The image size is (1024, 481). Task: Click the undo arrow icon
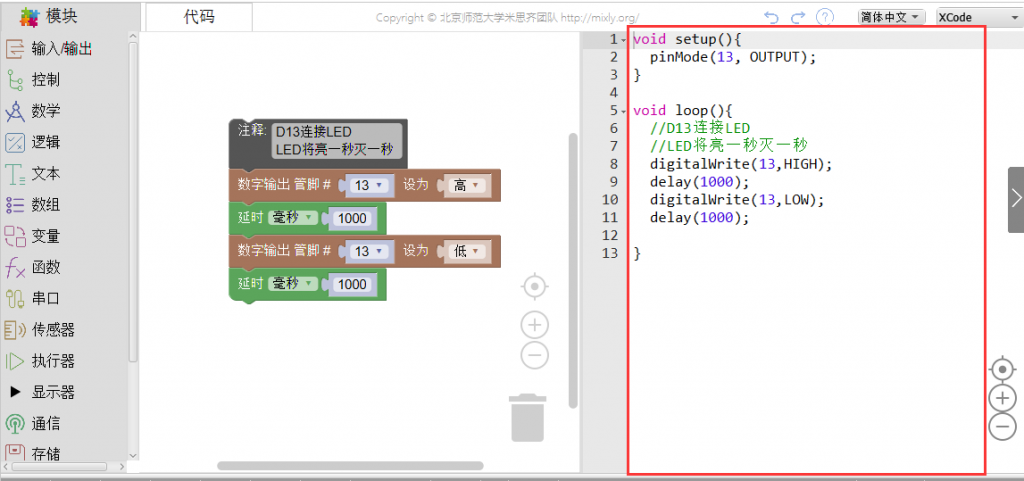click(771, 17)
